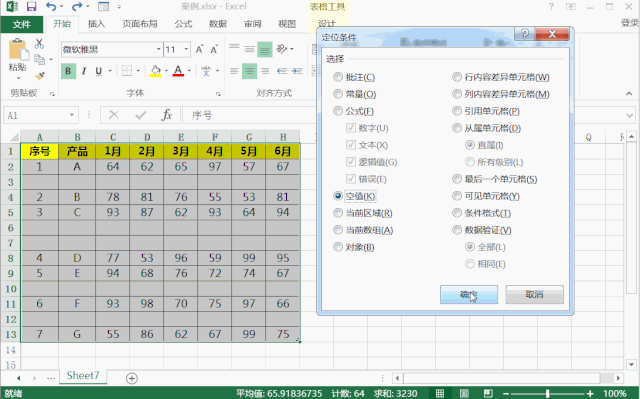Open the font color dropdown arrow

pyautogui.click(x=189, y=71)
